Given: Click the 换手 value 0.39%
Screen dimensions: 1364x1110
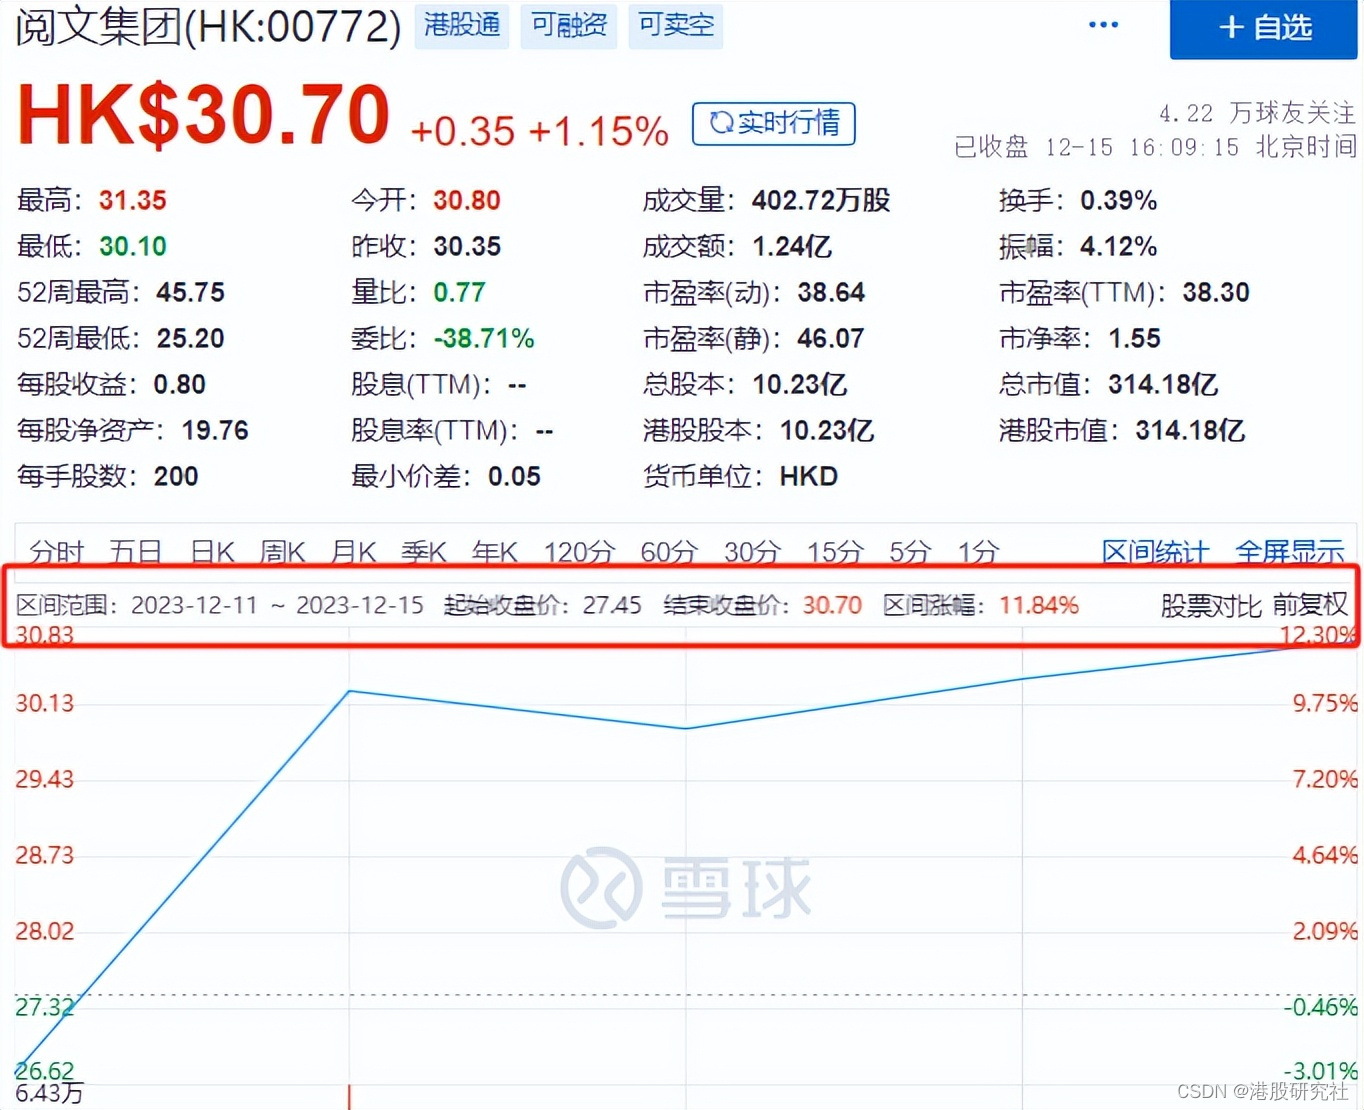Looking at the screenshot, I should click(x=1118, y=200).
